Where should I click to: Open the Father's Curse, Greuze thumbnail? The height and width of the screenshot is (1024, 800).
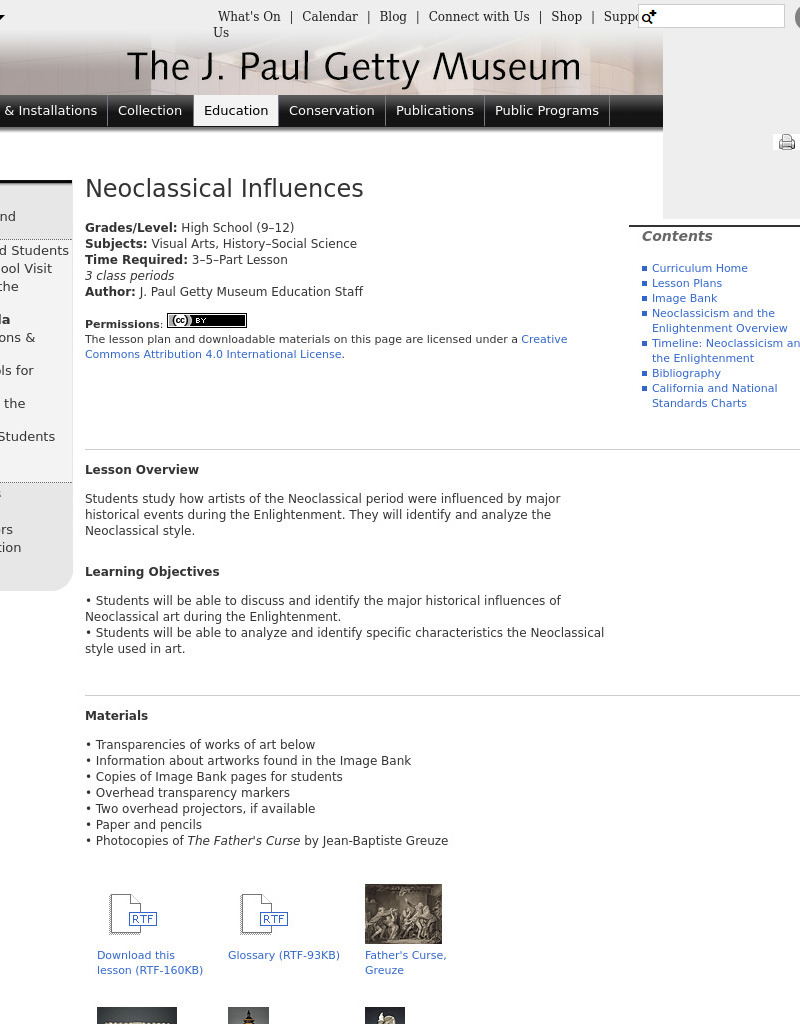coord(403,913)
